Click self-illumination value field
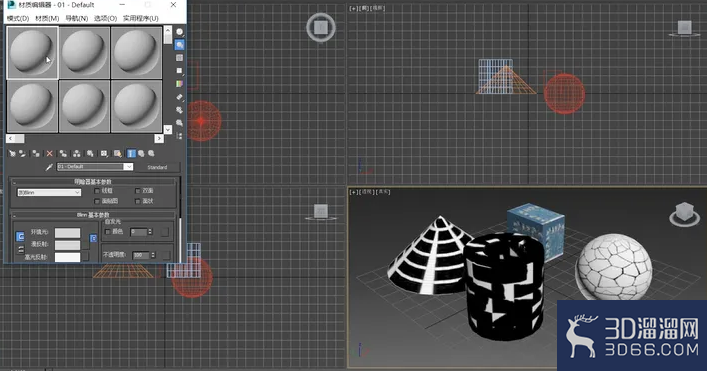This screenshot has width=707, height=371. [138, 232]
